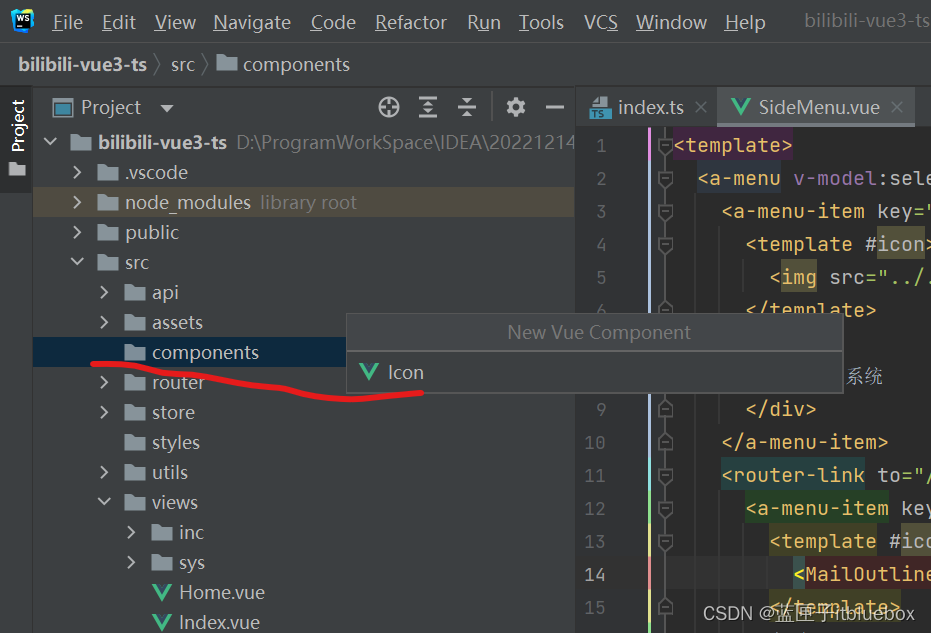931x633 pixels.
Task: Click line number 14 in the gutter
Action: (595, 574)
